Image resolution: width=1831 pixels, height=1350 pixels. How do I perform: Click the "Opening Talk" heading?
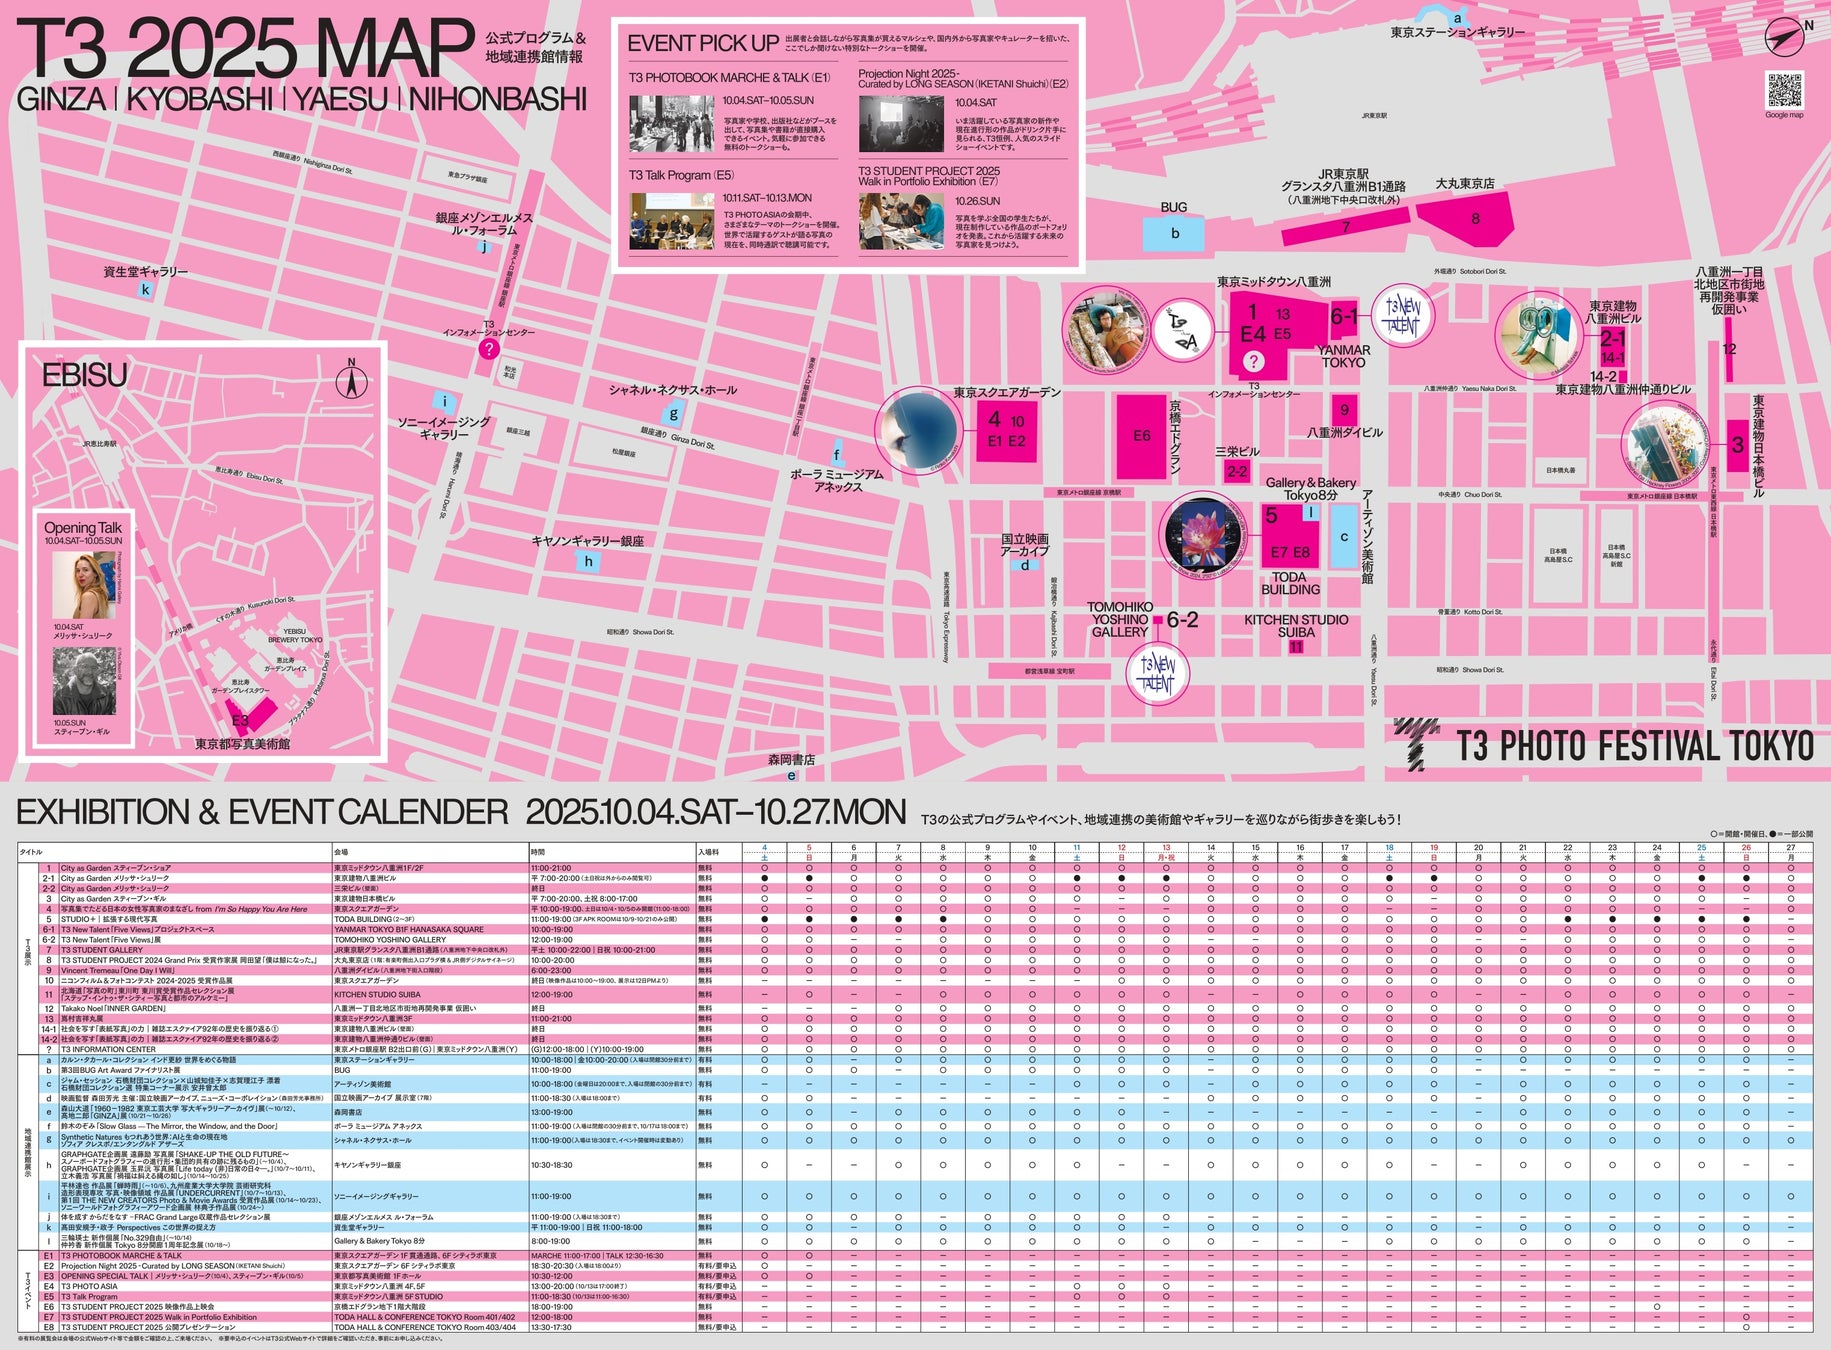[83, 528]
